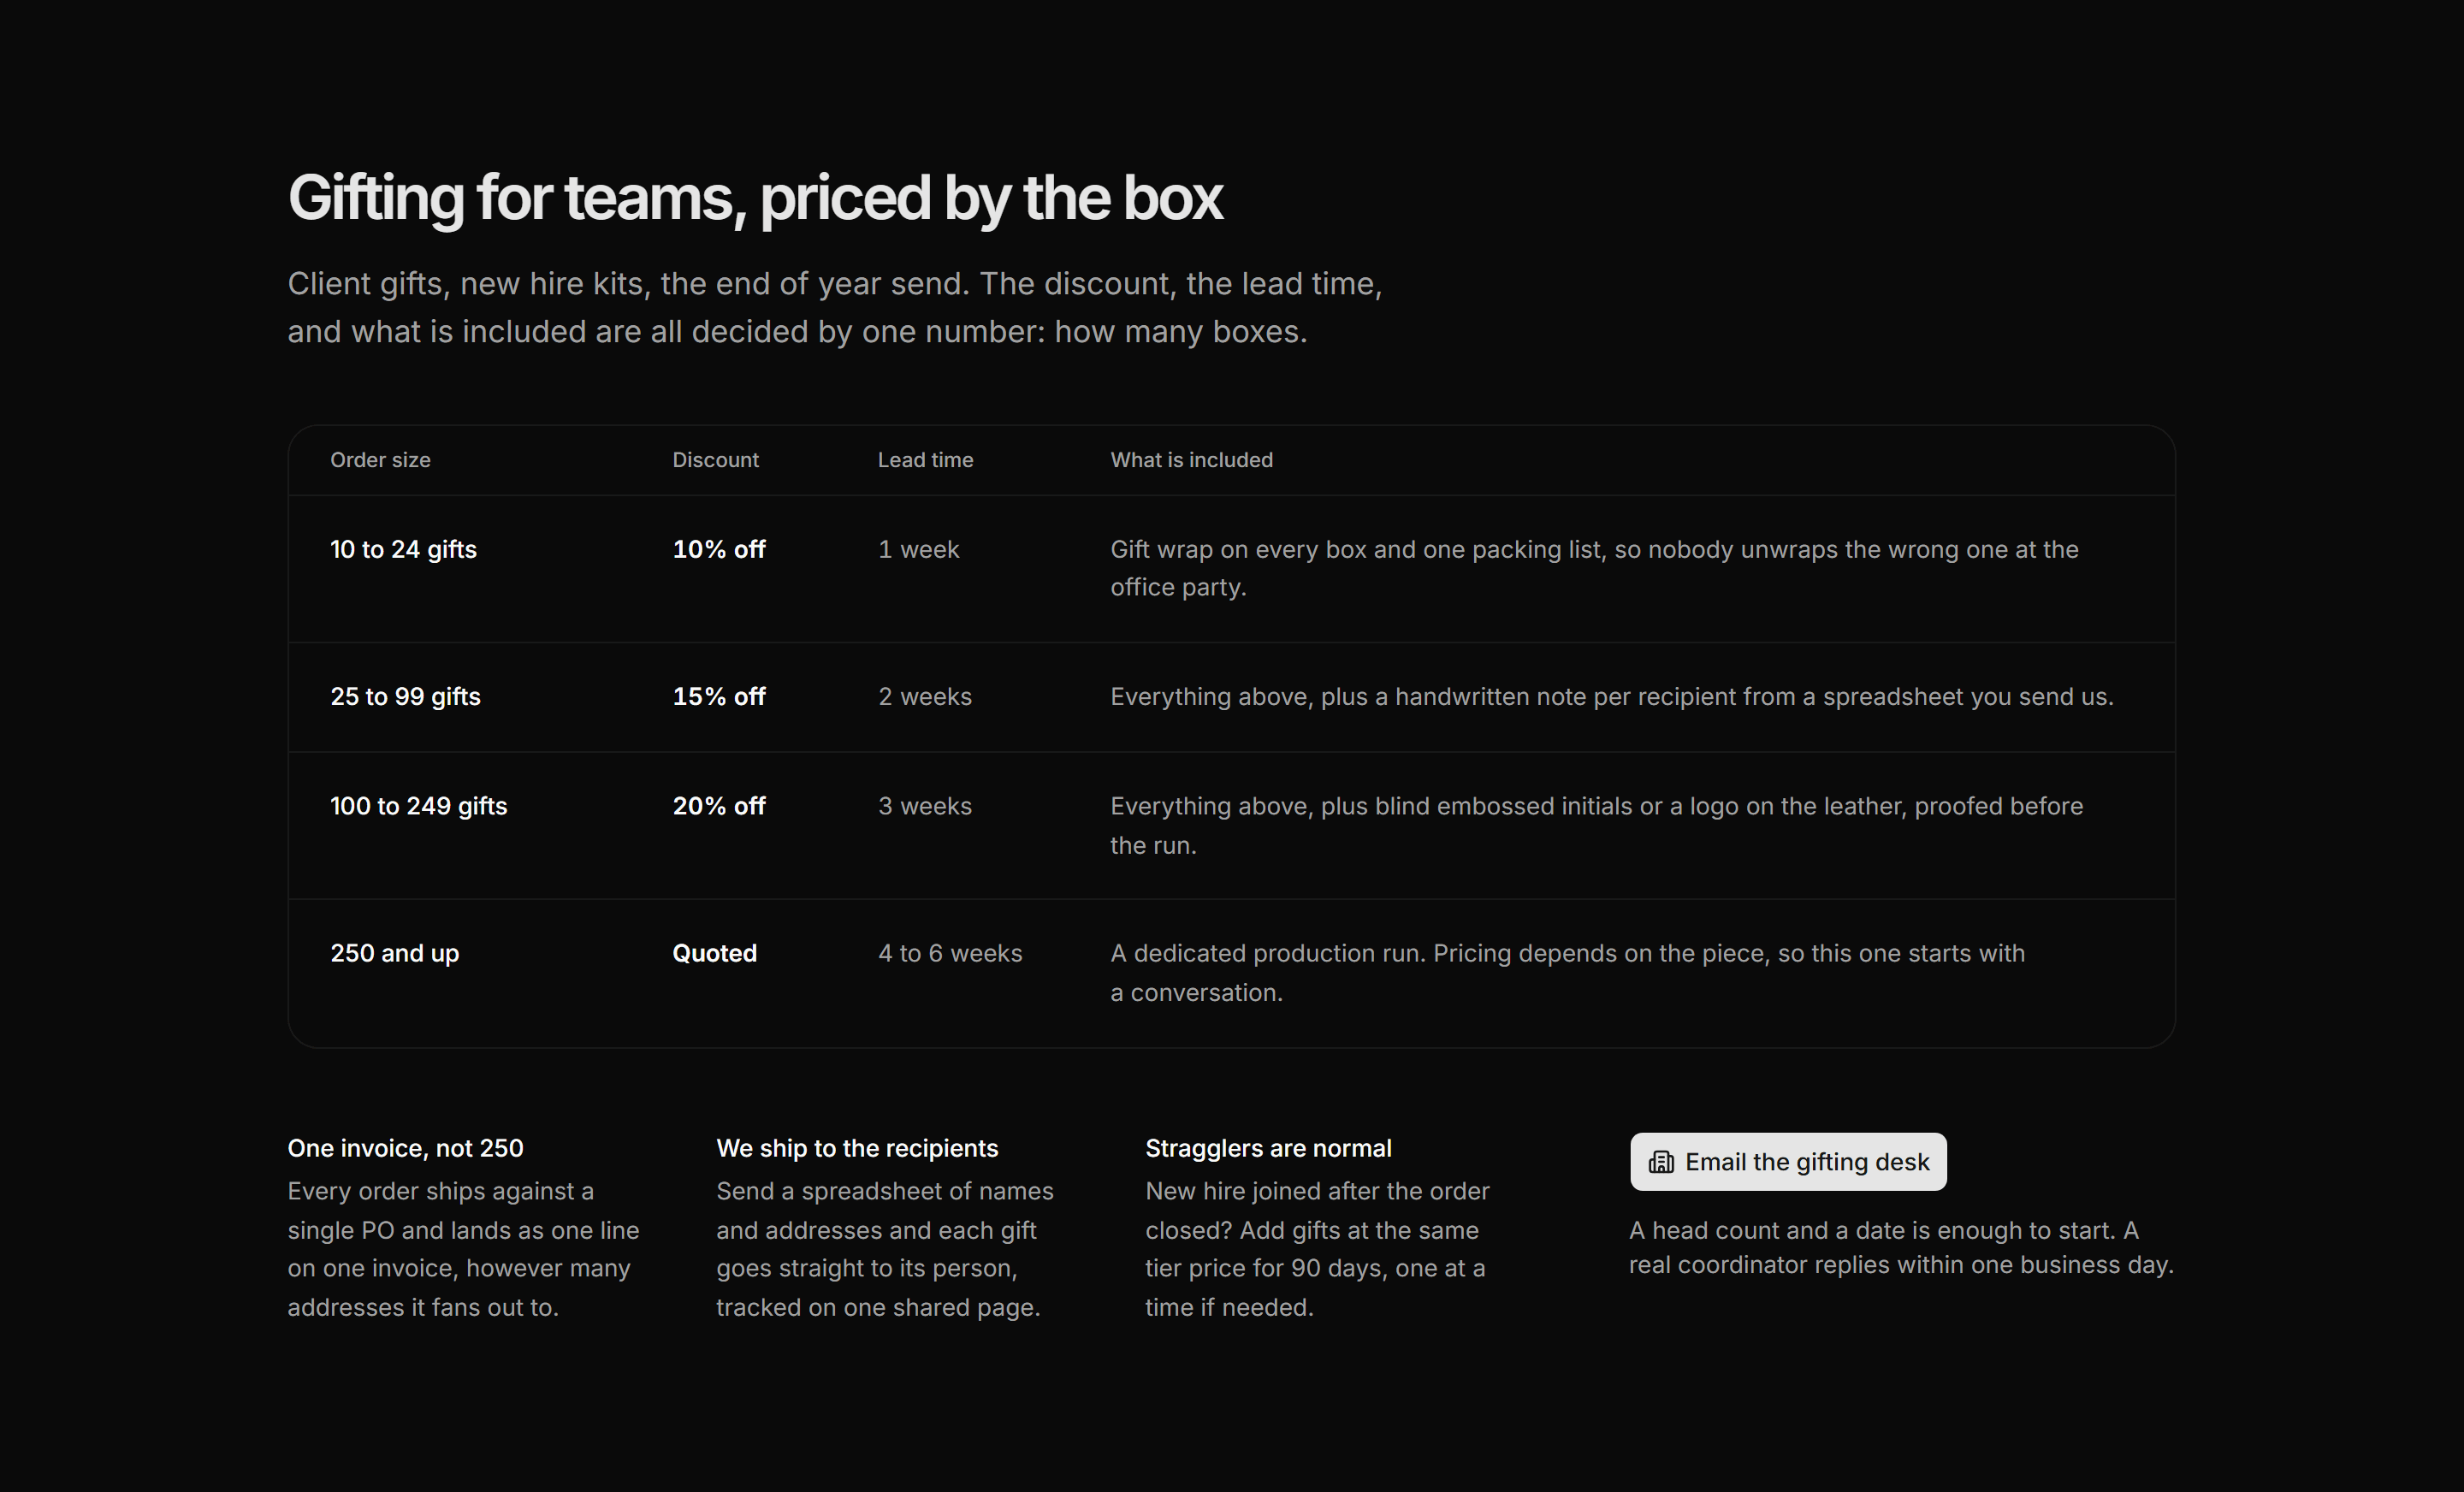Click the 'Stragglers are normal' heading
Image resolution: width=2464 pixels, height=1492 pixels.
(1268, 1148)
